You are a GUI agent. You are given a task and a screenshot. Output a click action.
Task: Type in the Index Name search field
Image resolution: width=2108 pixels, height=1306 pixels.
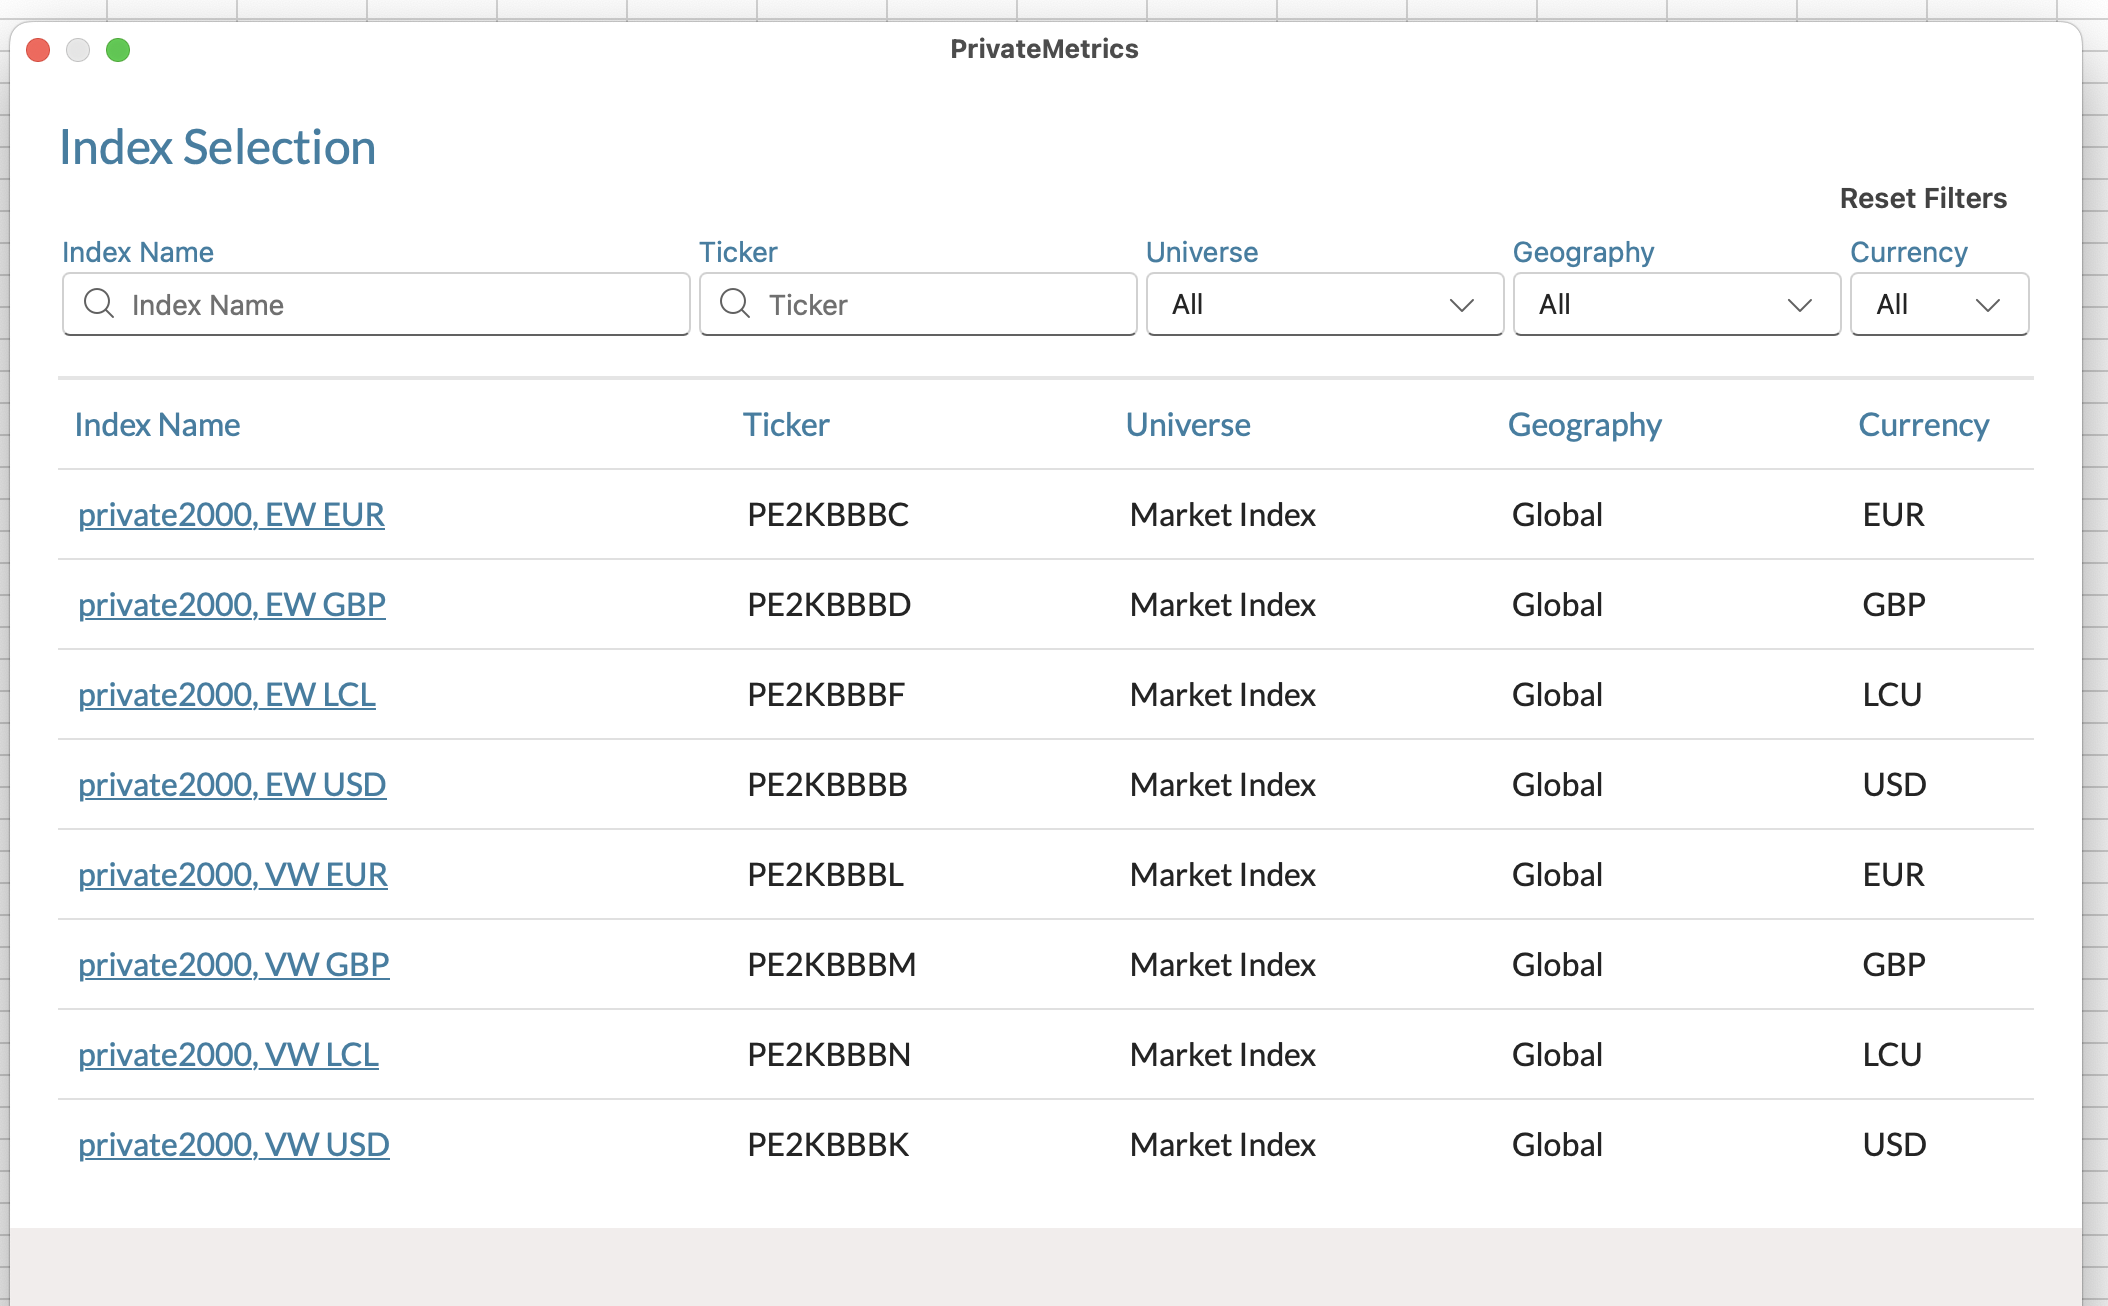pos(400,304)
